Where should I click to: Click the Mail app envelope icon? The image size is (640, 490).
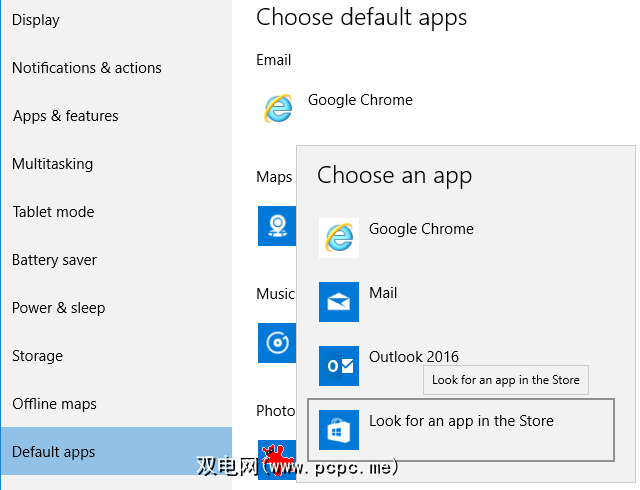click(x=339, y=302)
